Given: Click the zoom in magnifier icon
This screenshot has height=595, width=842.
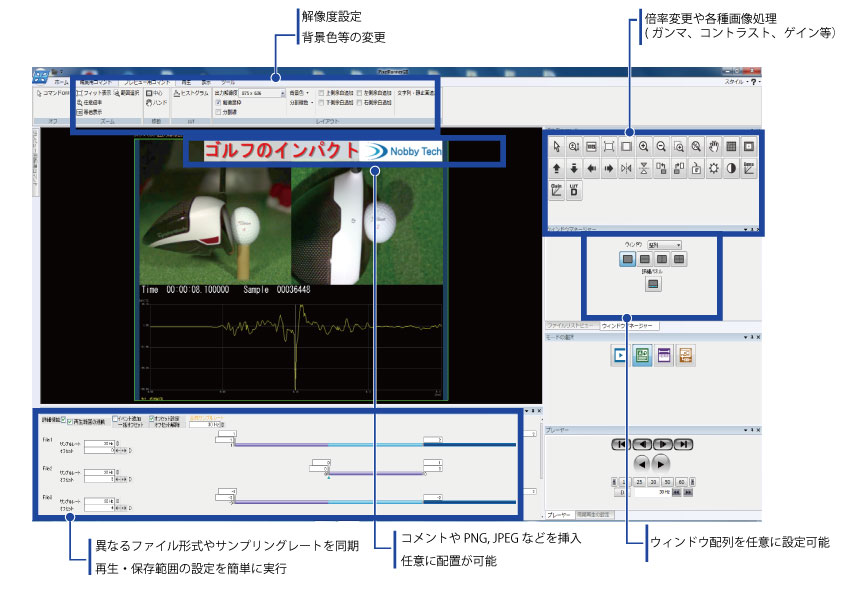Looking at the screenshot, I should coord(643,146).
